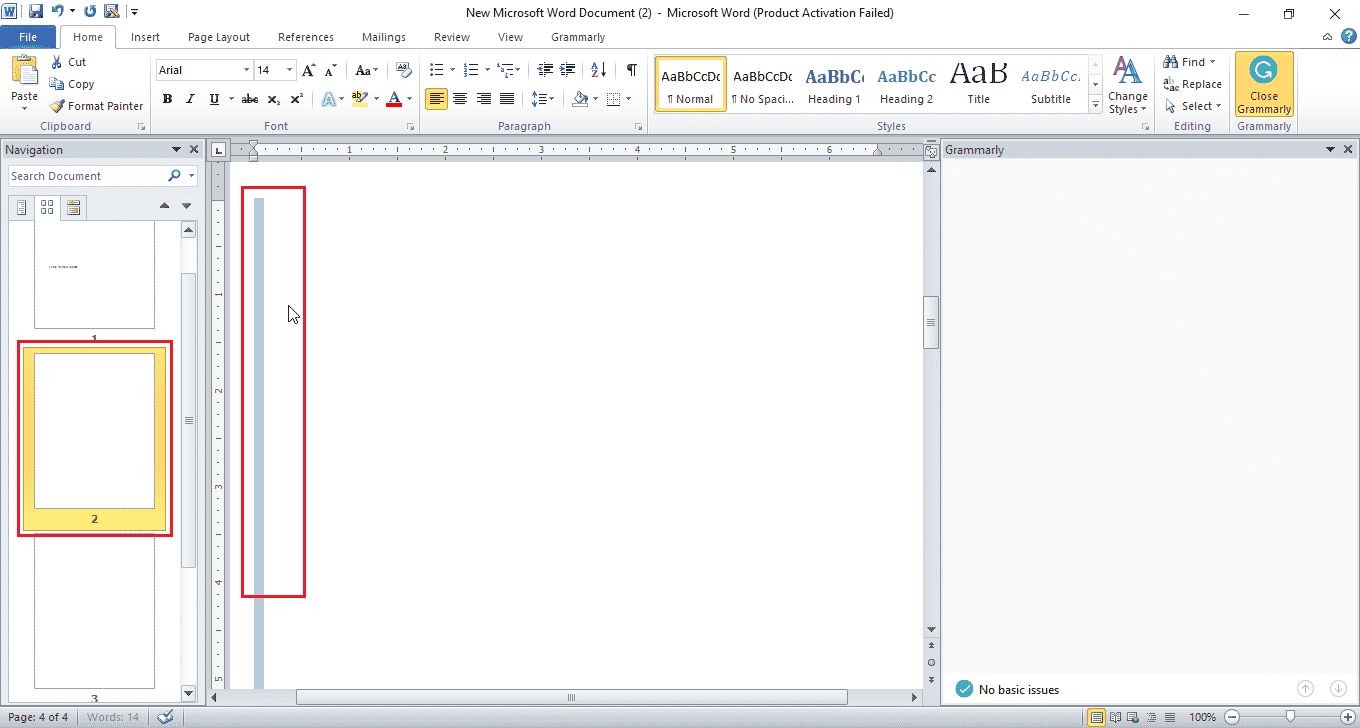Switch to the References tab
This screenshot has width=1360, height=728.
pos(306,37)
